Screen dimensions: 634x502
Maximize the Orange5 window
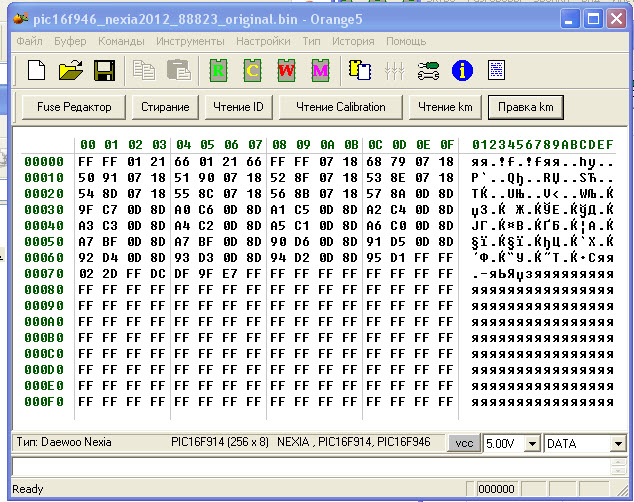pyautogui.click(x=593, y=19)
